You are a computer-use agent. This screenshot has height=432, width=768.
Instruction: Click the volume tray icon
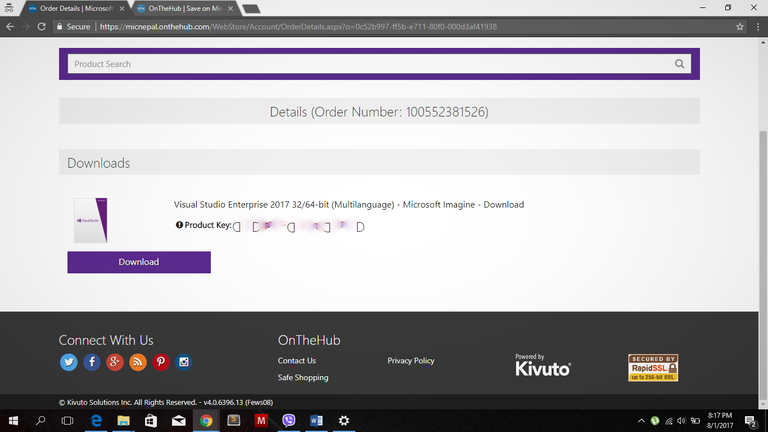point(681,421)
